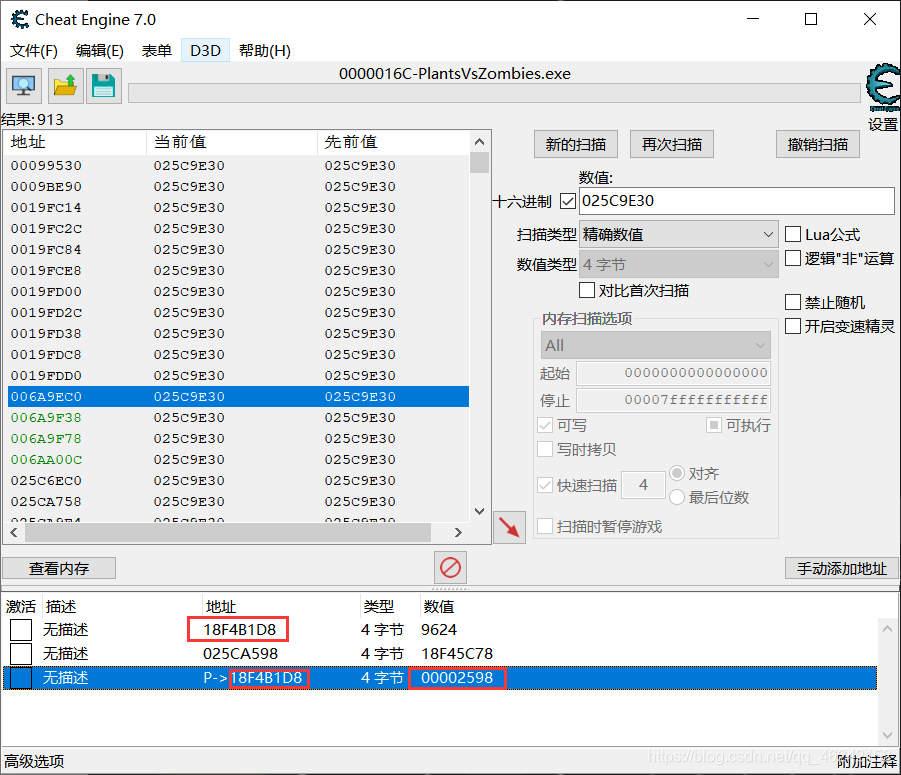901x775 pixels.
Task: Open the 数值类型 4 字节 dropdown
Action: coord(678,264)
